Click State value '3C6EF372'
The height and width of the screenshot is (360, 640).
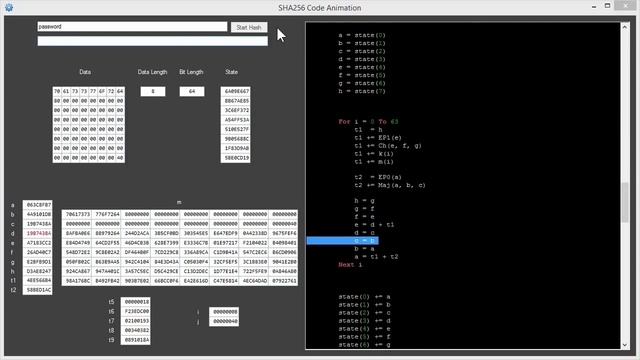pos(236,110)
